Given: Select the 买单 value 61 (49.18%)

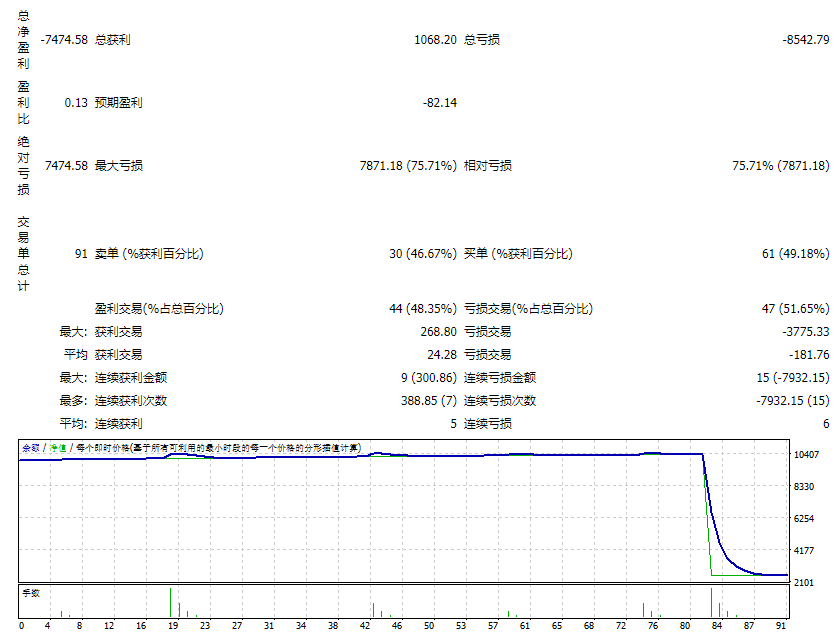Looking at the screenshot, I should (x=795, y=254).
